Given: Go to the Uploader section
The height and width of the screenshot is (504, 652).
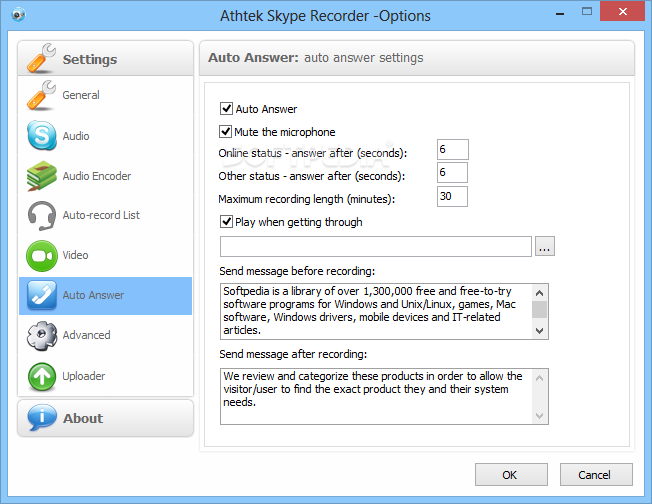Looking at the screenshot, I should [84, 376].
